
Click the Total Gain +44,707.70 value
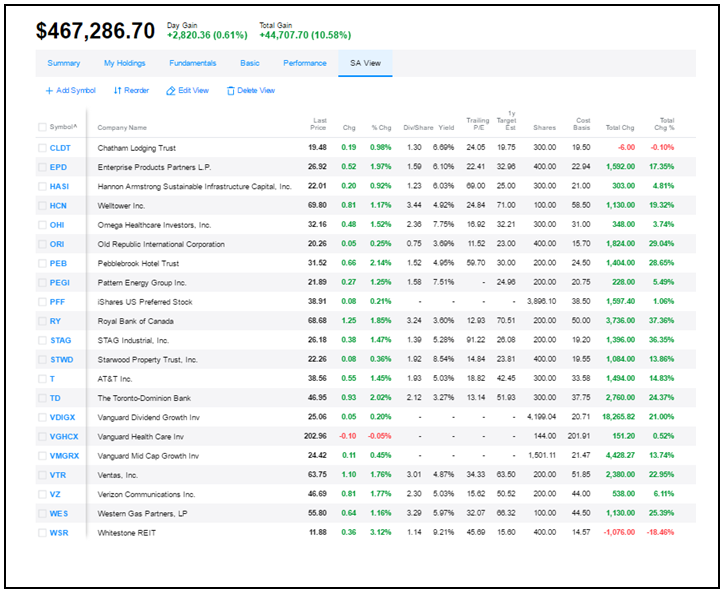pos(305,36)
